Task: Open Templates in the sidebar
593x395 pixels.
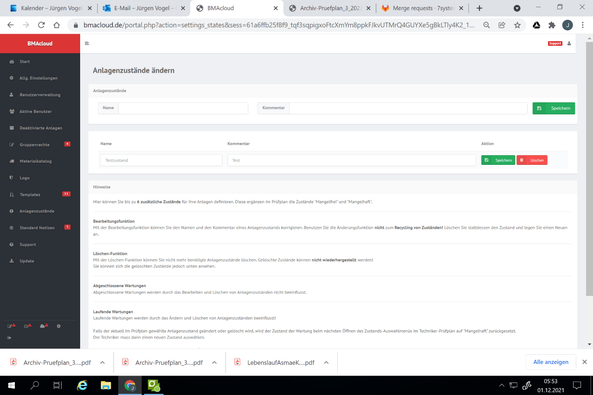Action: 30,194
